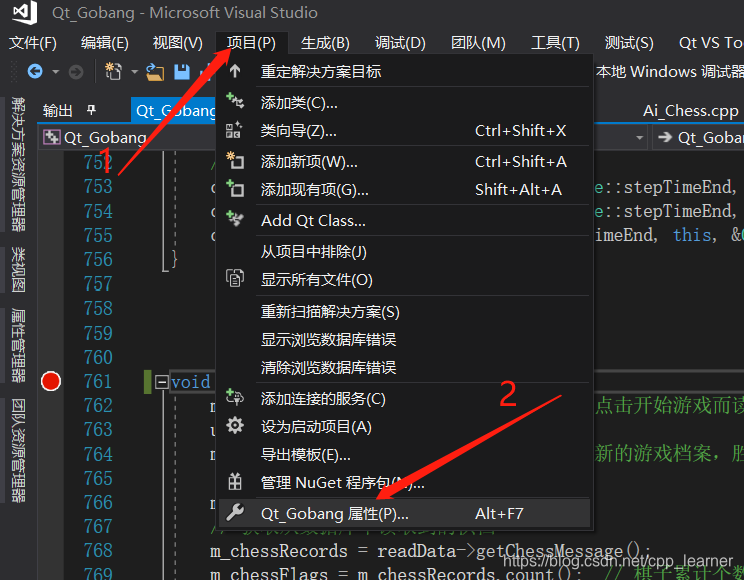
Task: Choose 显示所有文件(O) menu entry
Action: click(x=403, y=280)
